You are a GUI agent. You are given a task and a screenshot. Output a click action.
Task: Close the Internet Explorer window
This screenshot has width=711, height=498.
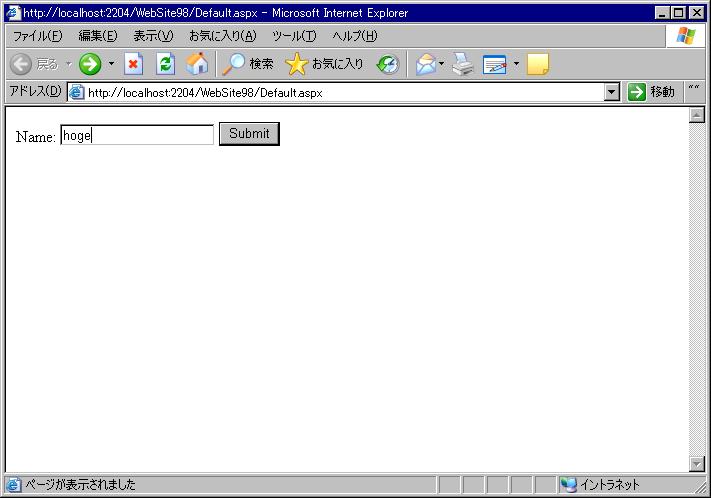pos(697,13)
